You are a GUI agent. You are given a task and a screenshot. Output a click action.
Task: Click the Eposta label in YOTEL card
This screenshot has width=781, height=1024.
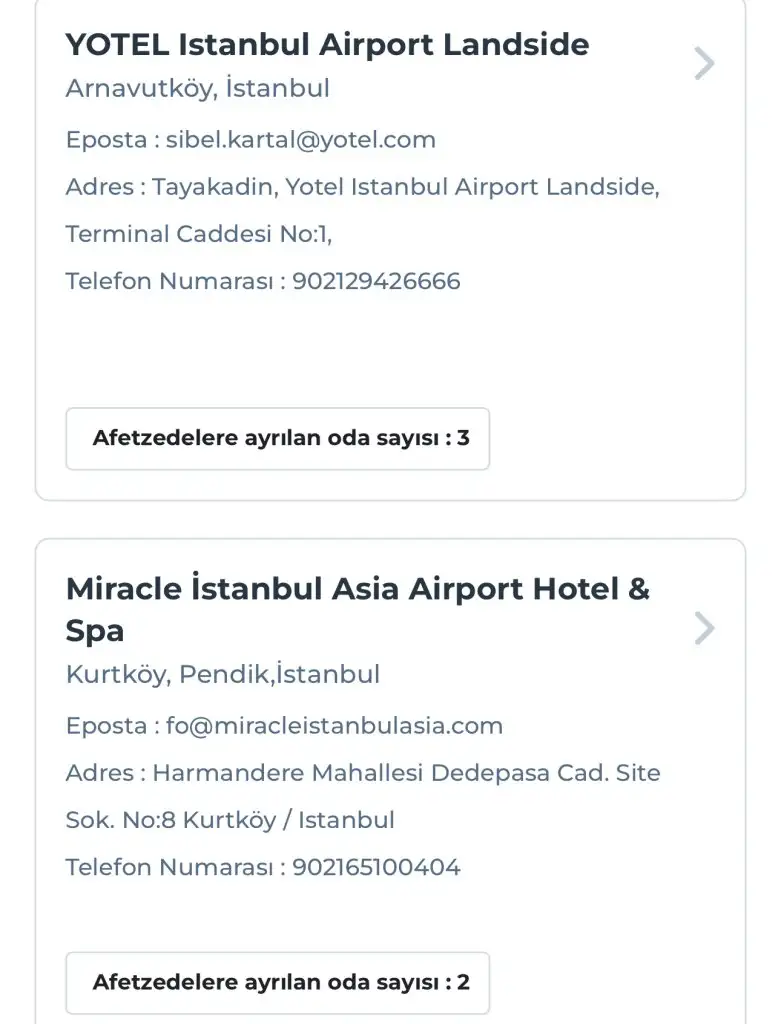106,140
